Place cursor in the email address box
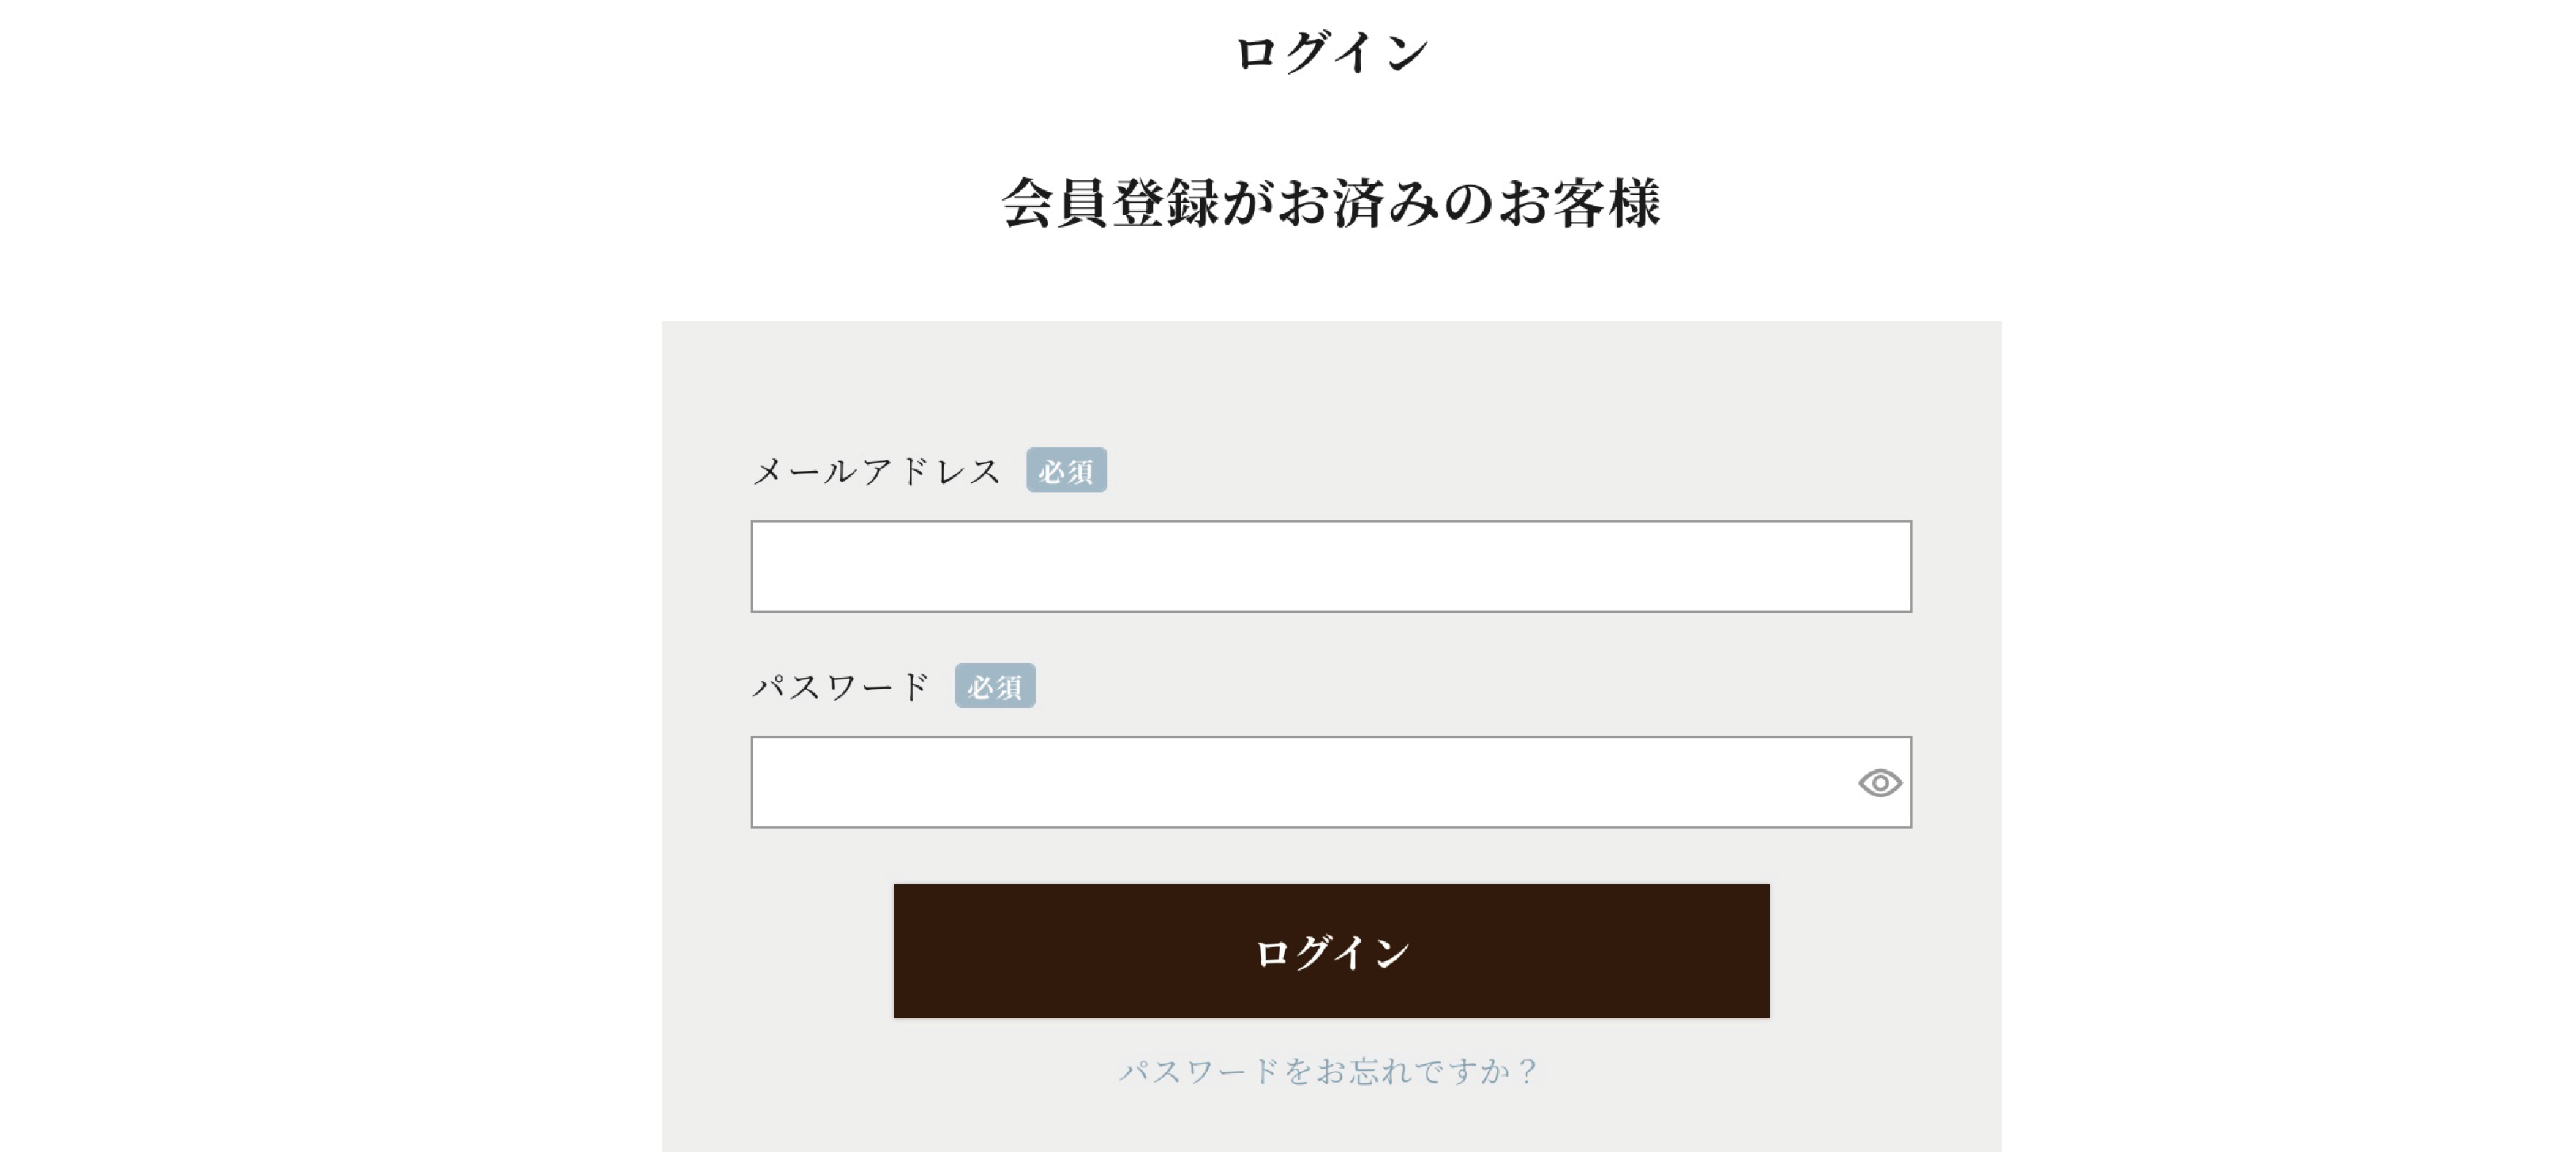 (1330, 566)
